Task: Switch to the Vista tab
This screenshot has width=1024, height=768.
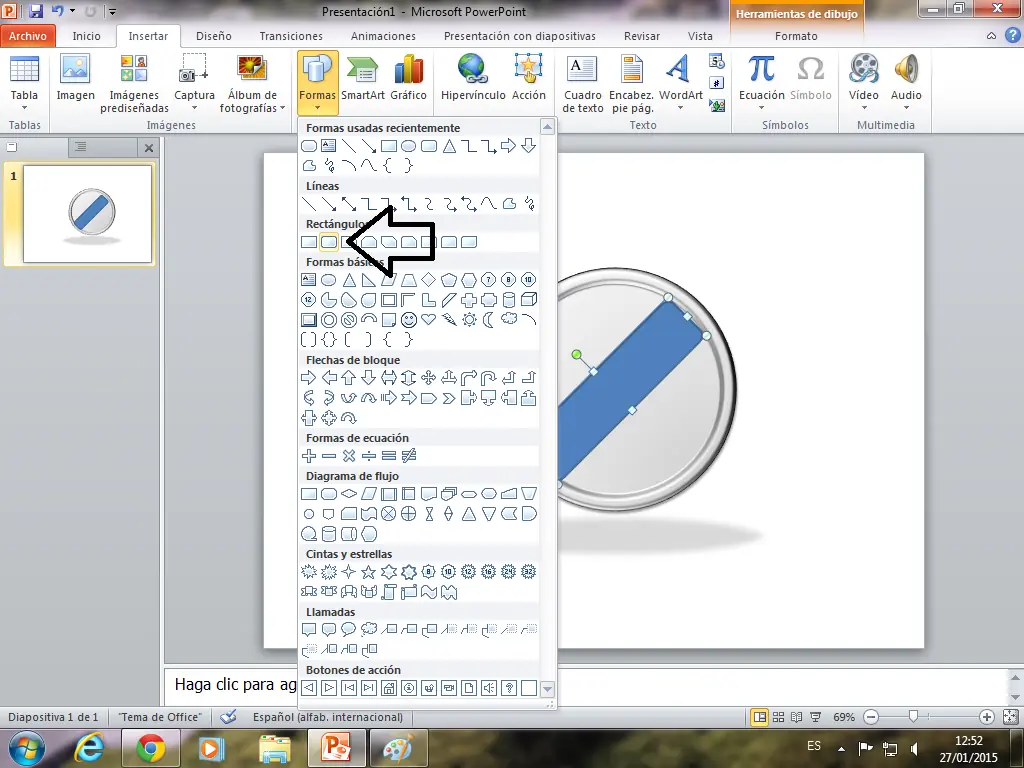Action: coord(700,36)
